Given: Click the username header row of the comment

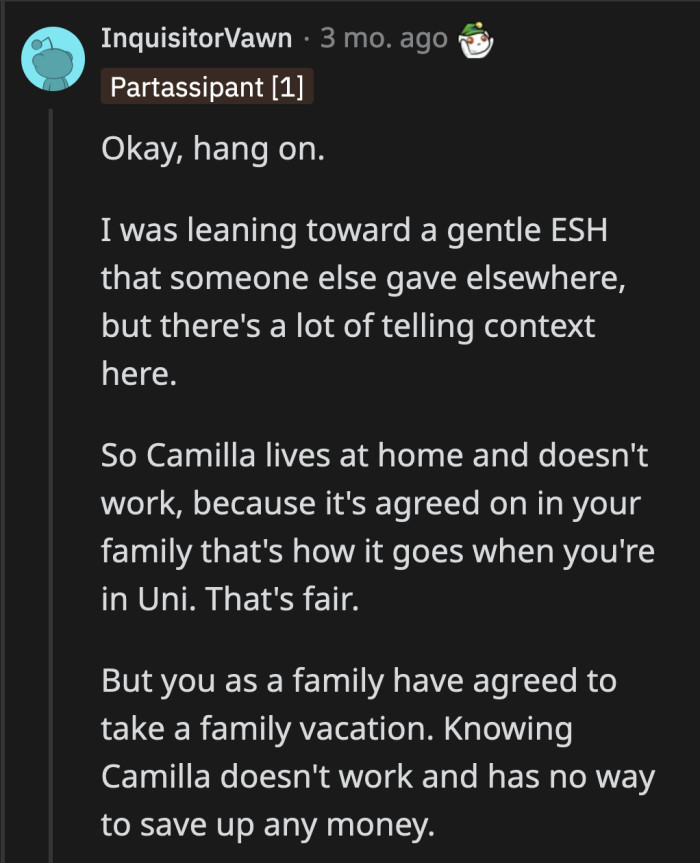Looking at the screenshot, I should point(250,38).
